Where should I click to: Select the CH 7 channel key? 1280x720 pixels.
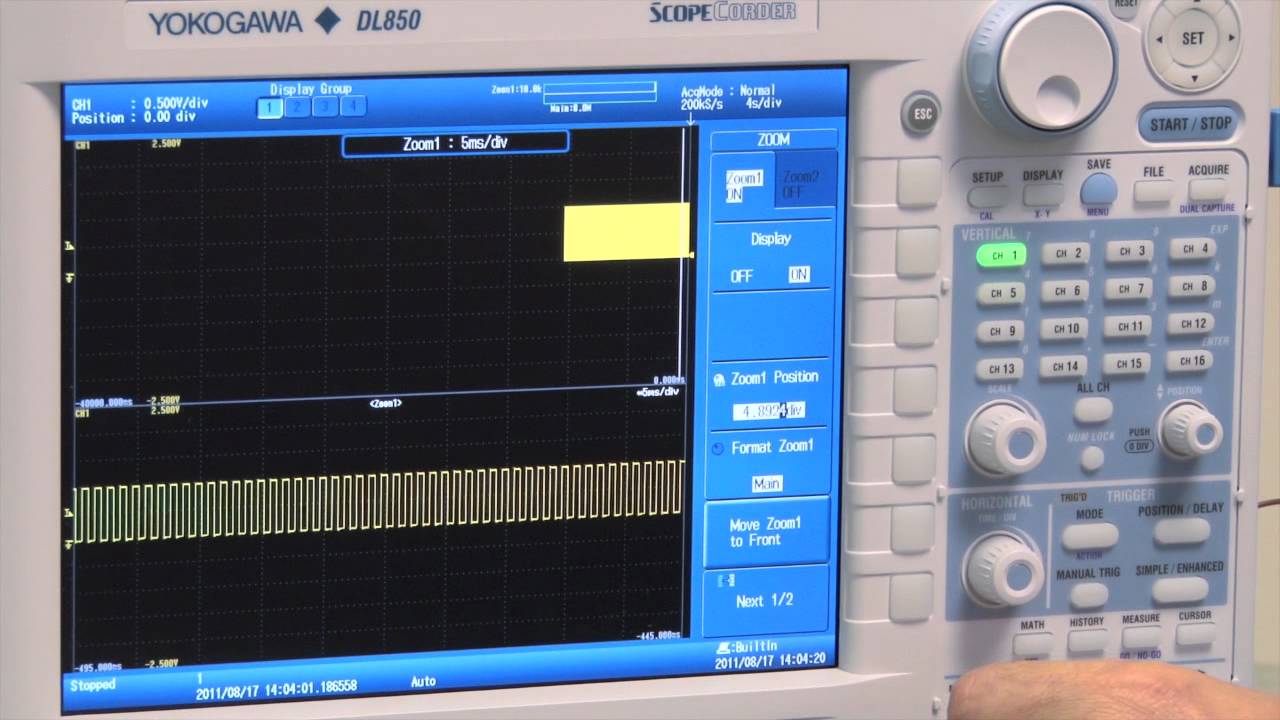click(x=1130, y=289)
